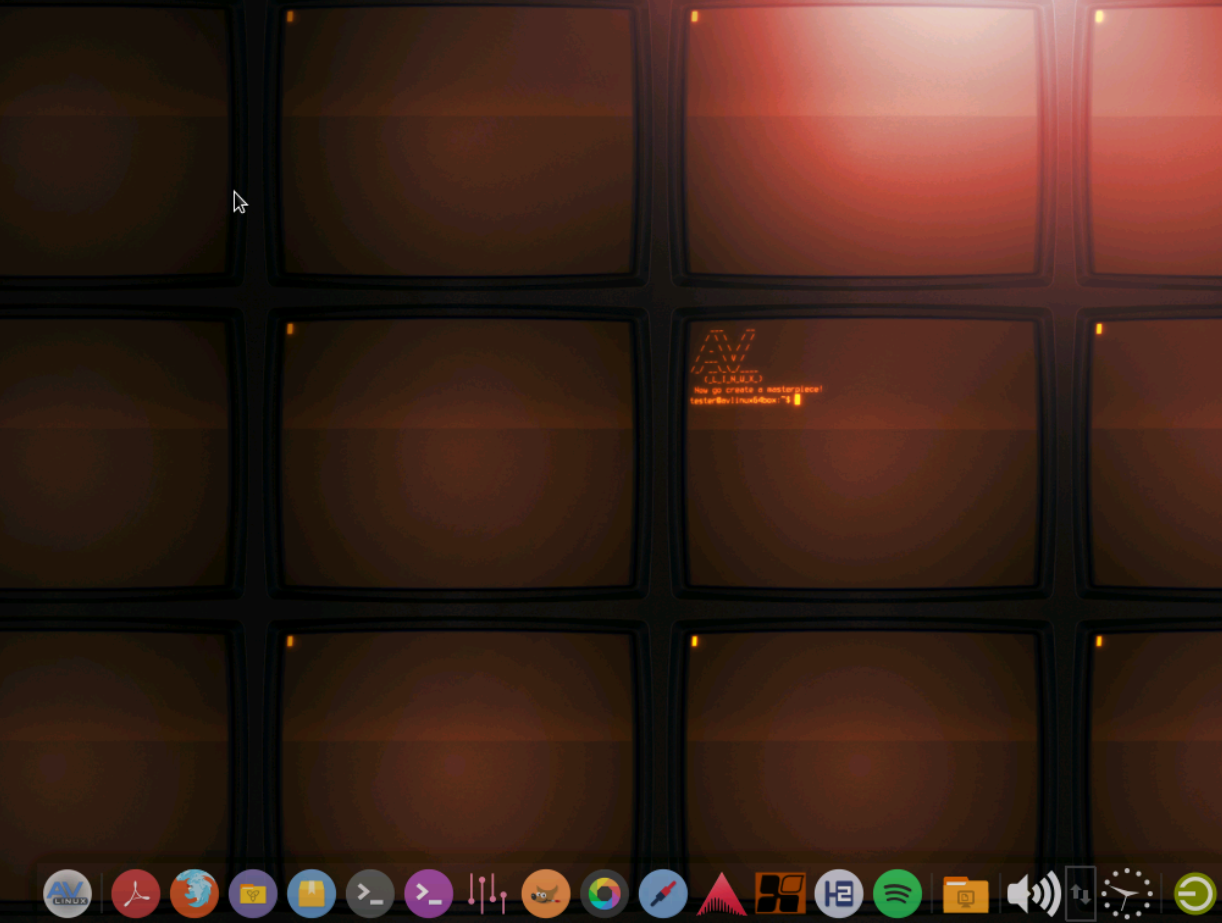
Task: Click the green logout button
Action: coord(1194,893)
